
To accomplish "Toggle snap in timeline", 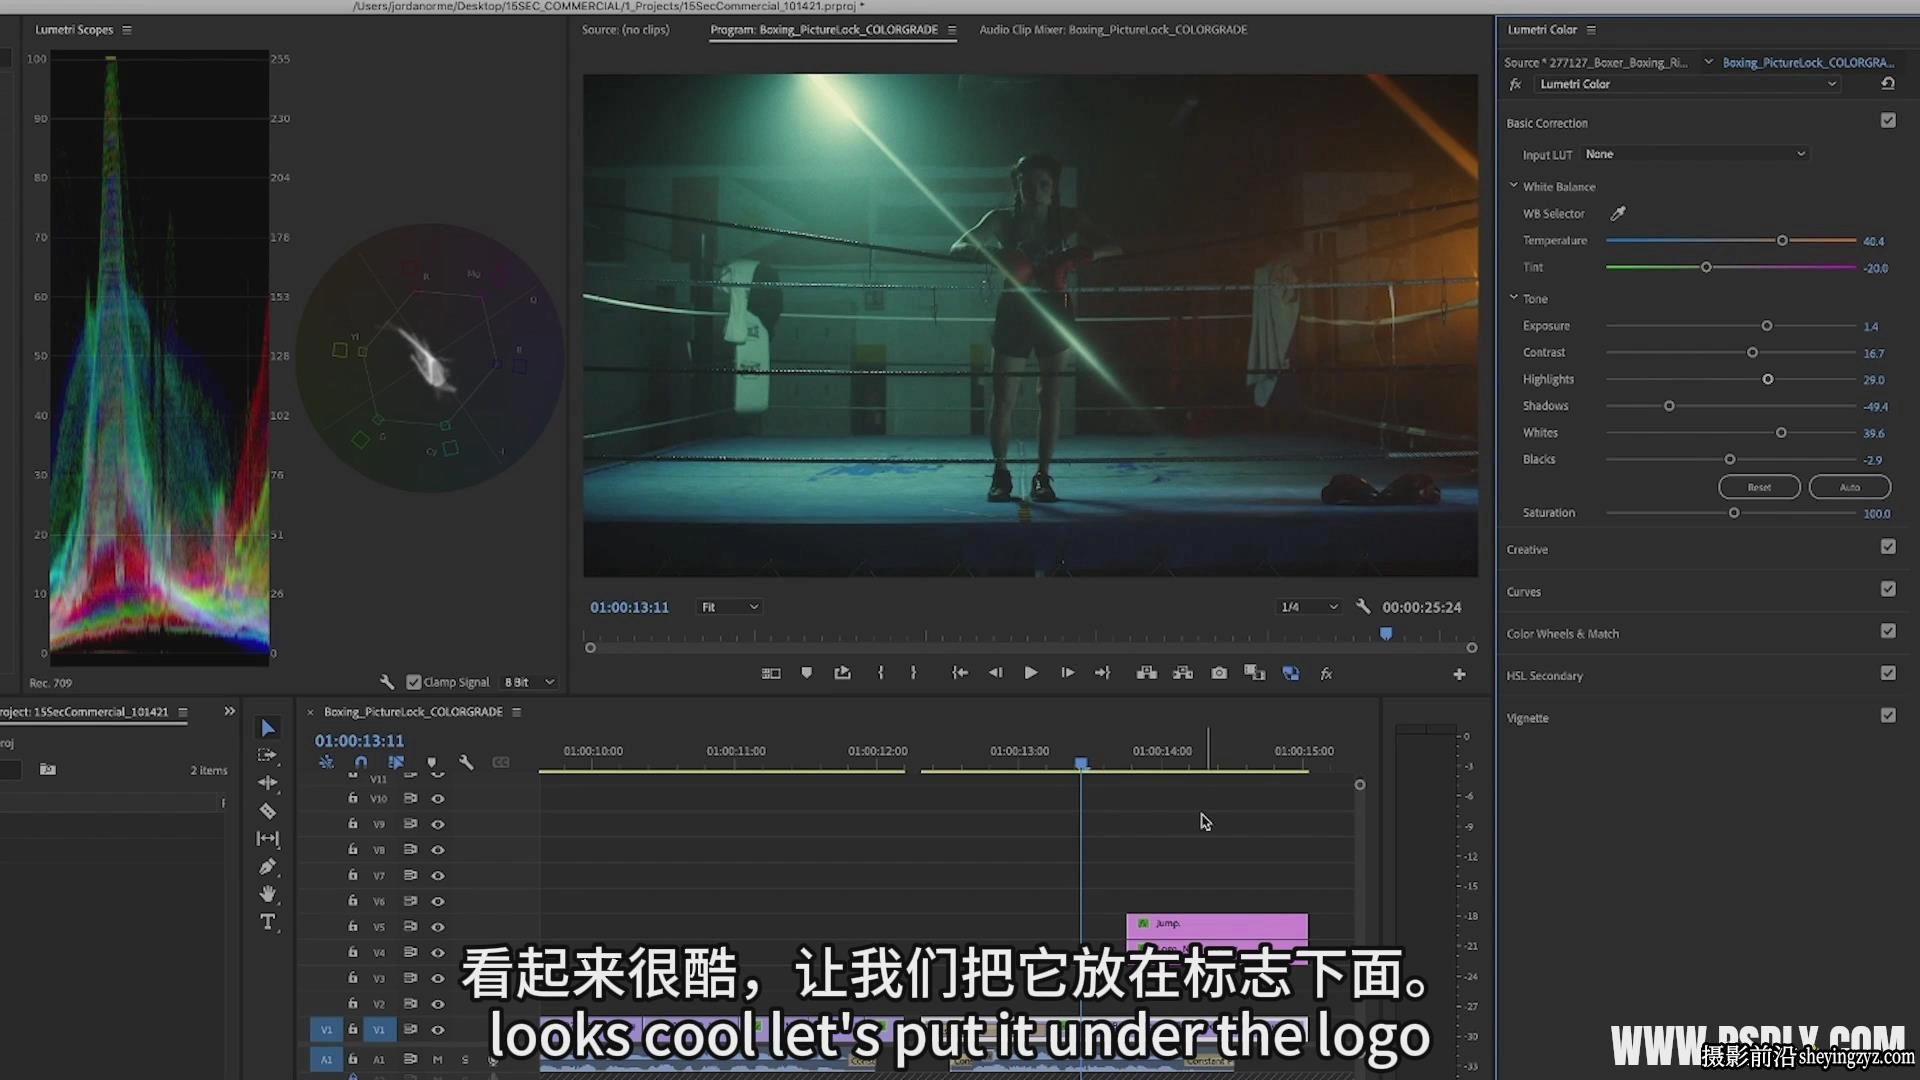I will coord(361,762).
